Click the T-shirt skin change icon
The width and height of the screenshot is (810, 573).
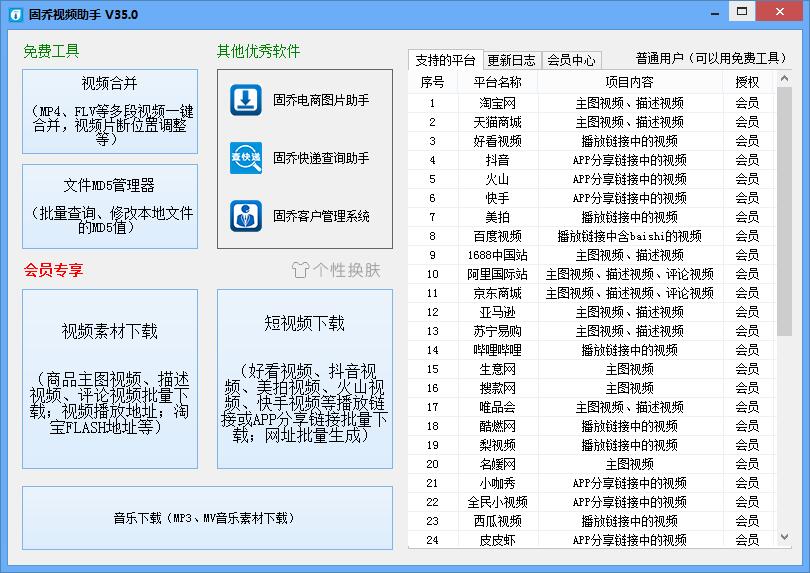pos(300,270)
